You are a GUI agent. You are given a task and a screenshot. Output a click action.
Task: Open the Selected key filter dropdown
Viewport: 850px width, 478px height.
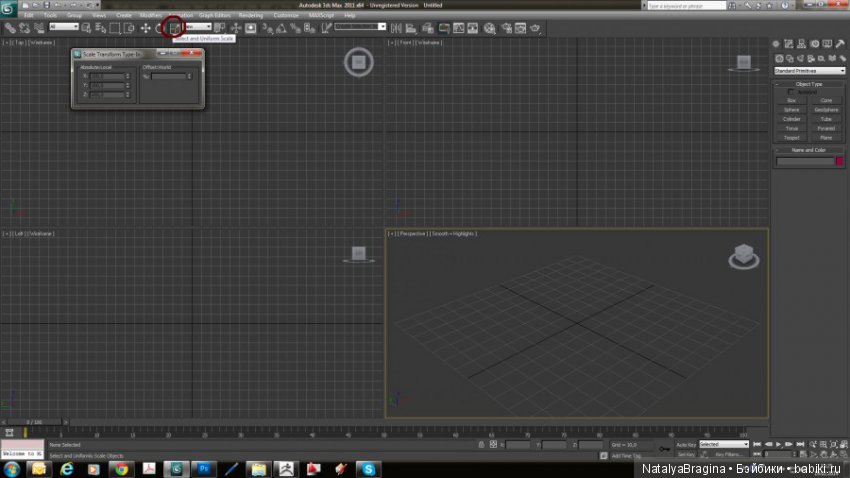click(724, 444)
